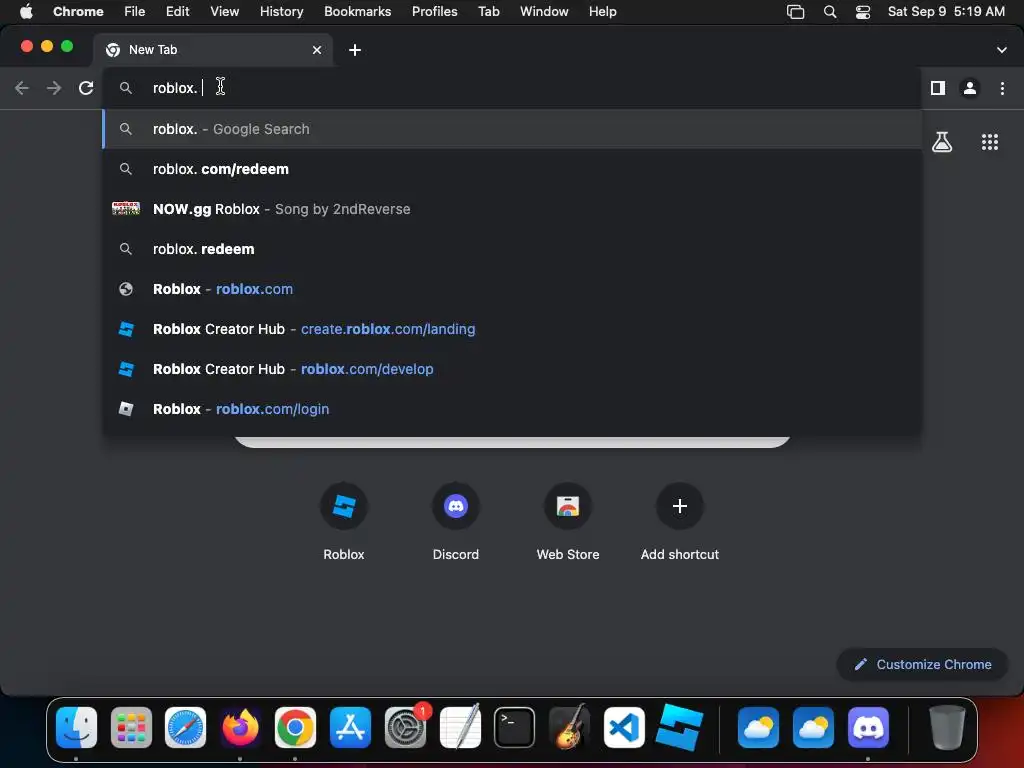Open the Chrome Labs flask icon

coord(942,142)
